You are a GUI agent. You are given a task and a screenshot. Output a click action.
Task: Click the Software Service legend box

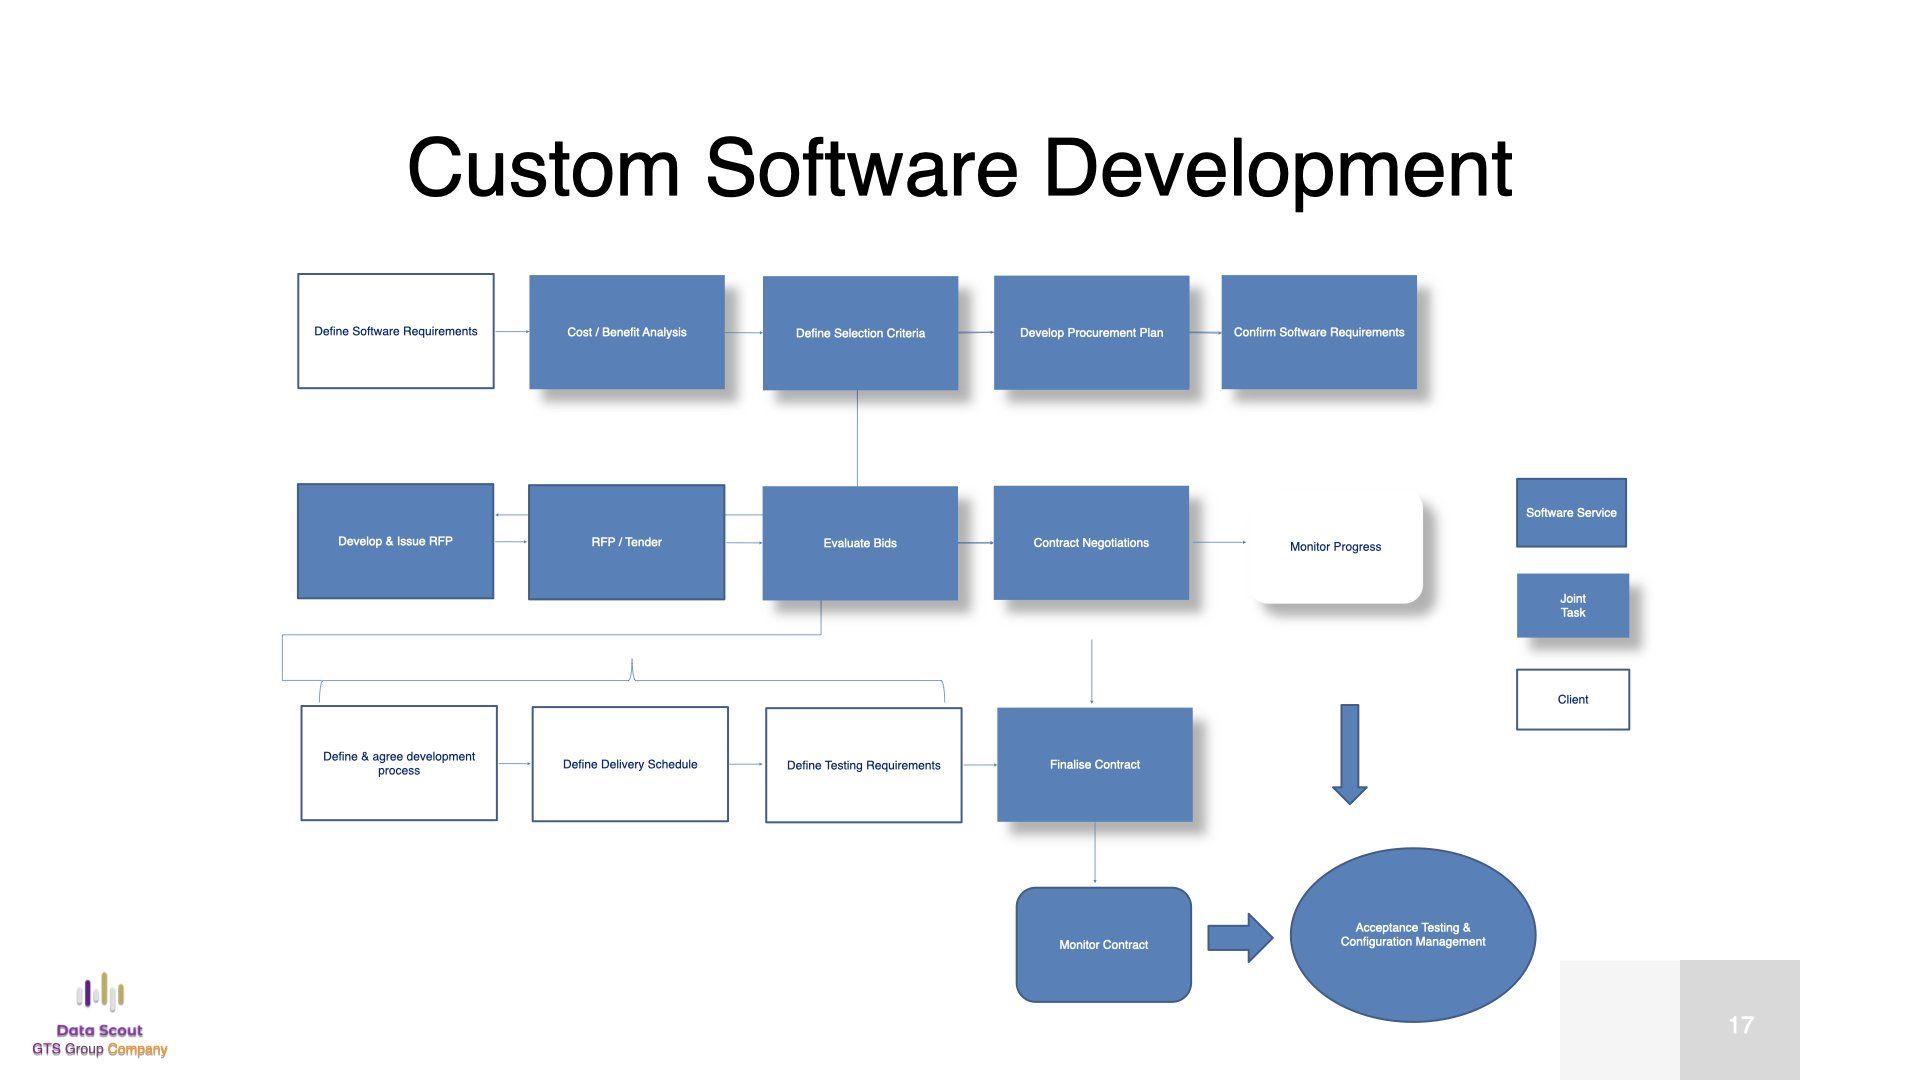1571,513
